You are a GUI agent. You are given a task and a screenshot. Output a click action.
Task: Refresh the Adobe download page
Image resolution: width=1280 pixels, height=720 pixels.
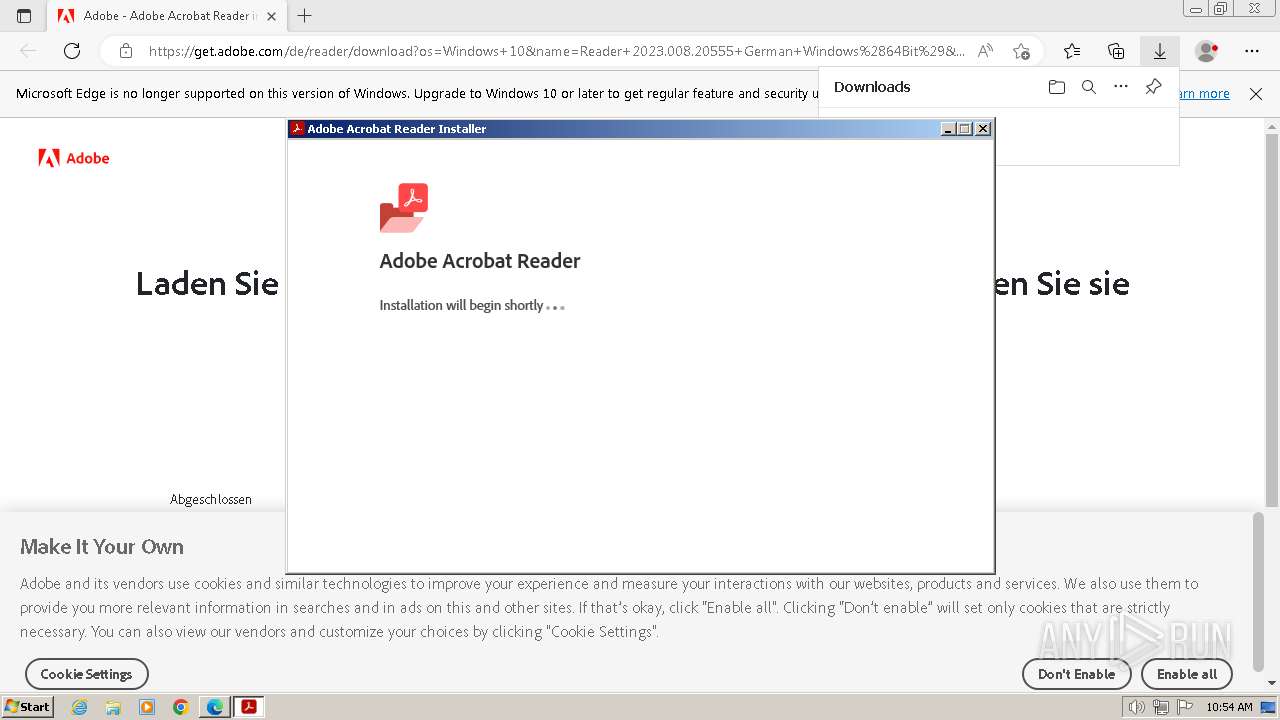pos(72,51)
